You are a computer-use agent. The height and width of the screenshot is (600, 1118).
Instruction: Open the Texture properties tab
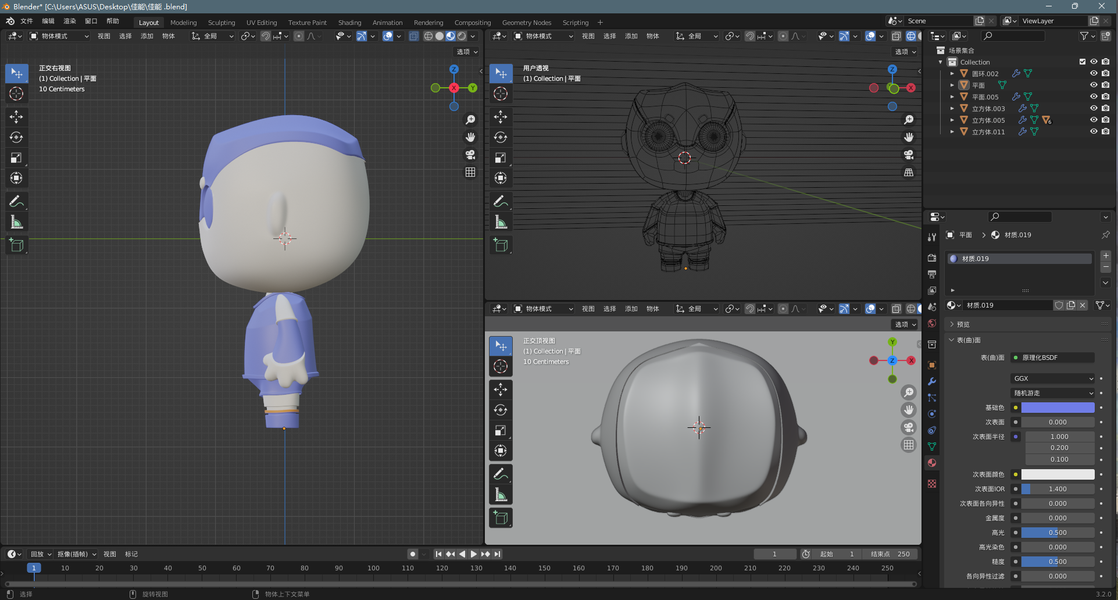pyautogui.click(x=932, y=484)
